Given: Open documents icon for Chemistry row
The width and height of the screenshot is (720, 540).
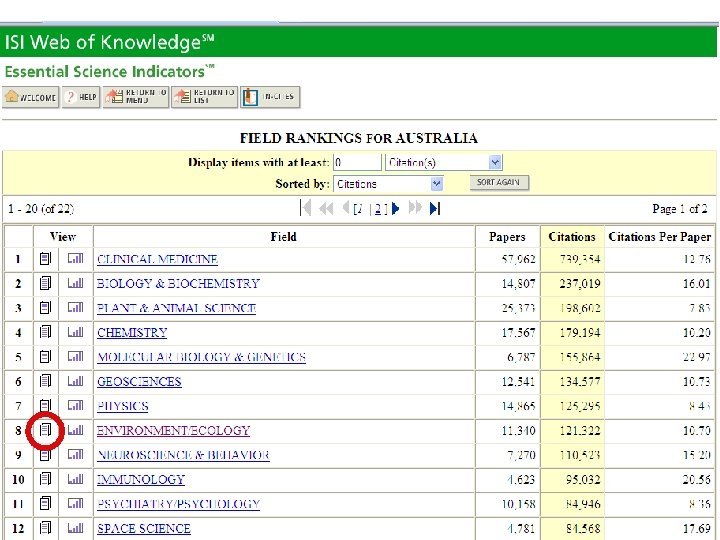Looking at the screenshot, I should (x=45, y=332).
